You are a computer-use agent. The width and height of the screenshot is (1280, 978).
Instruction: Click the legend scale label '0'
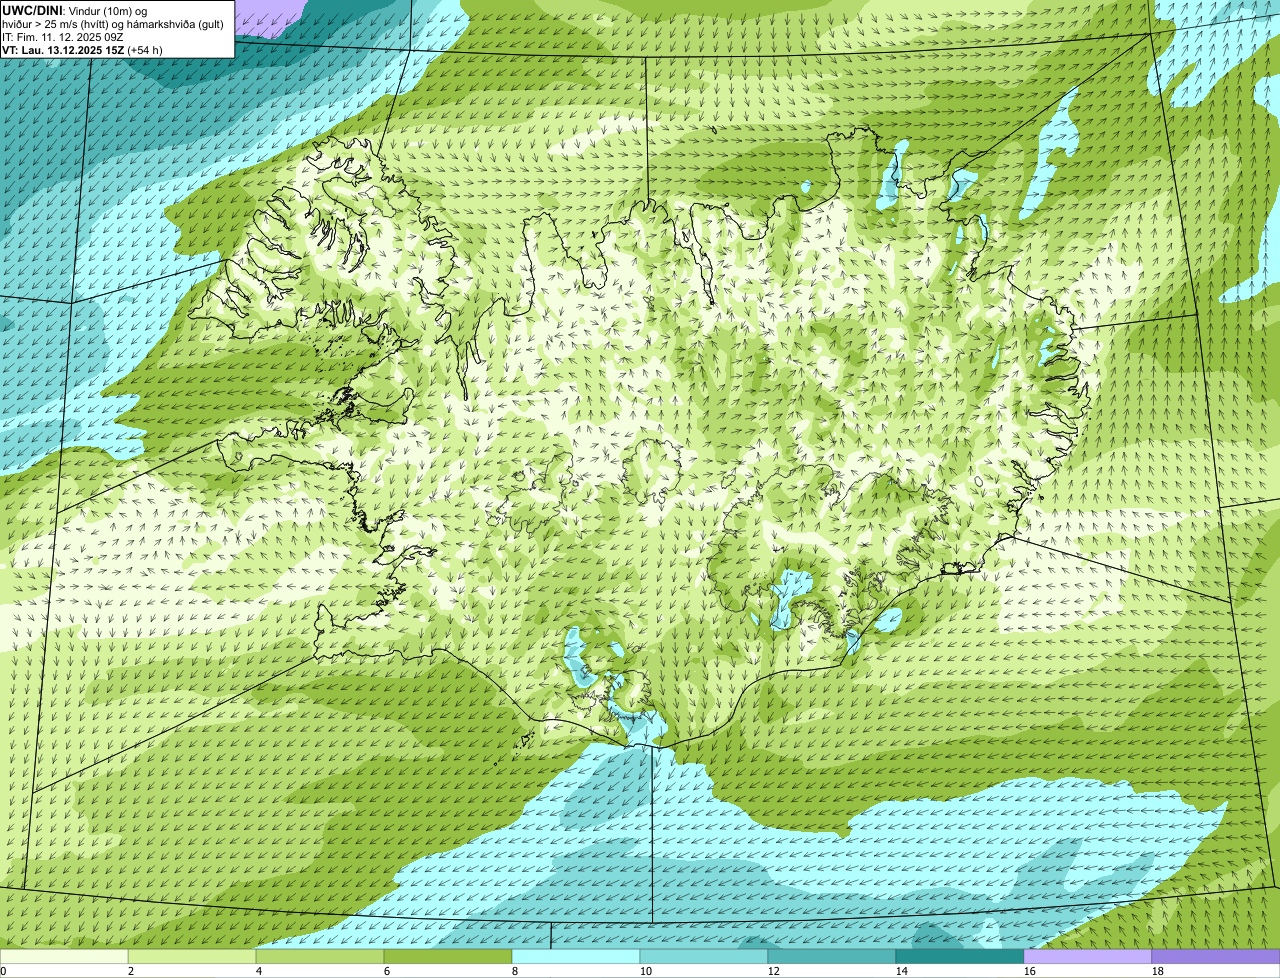click(x=3, y=971)
